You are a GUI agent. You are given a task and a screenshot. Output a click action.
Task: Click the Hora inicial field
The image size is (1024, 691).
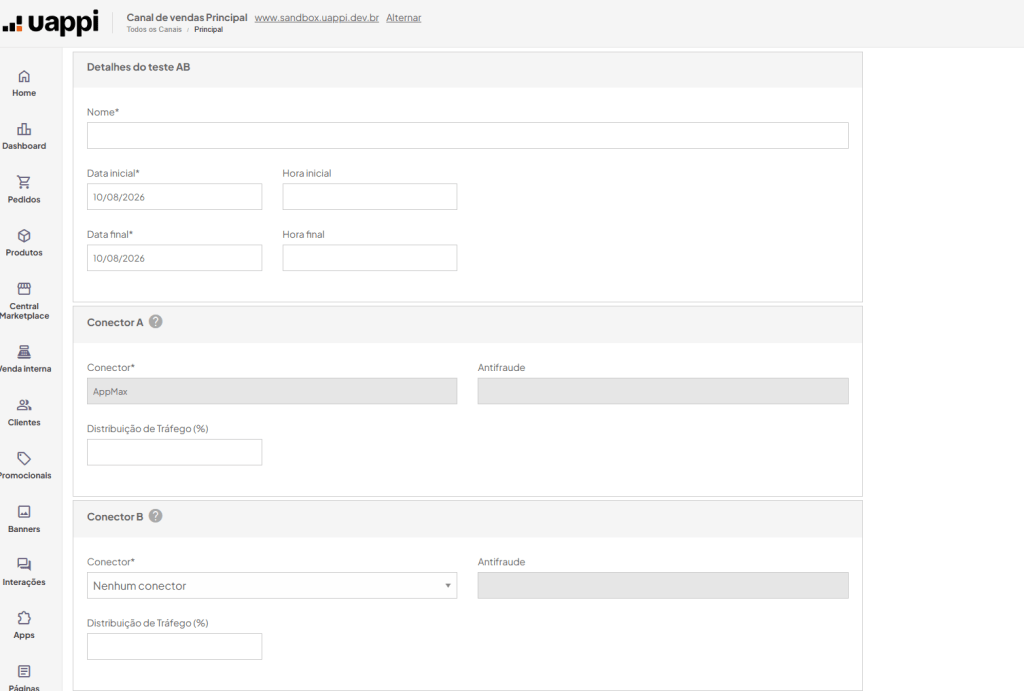pos(370,197)
